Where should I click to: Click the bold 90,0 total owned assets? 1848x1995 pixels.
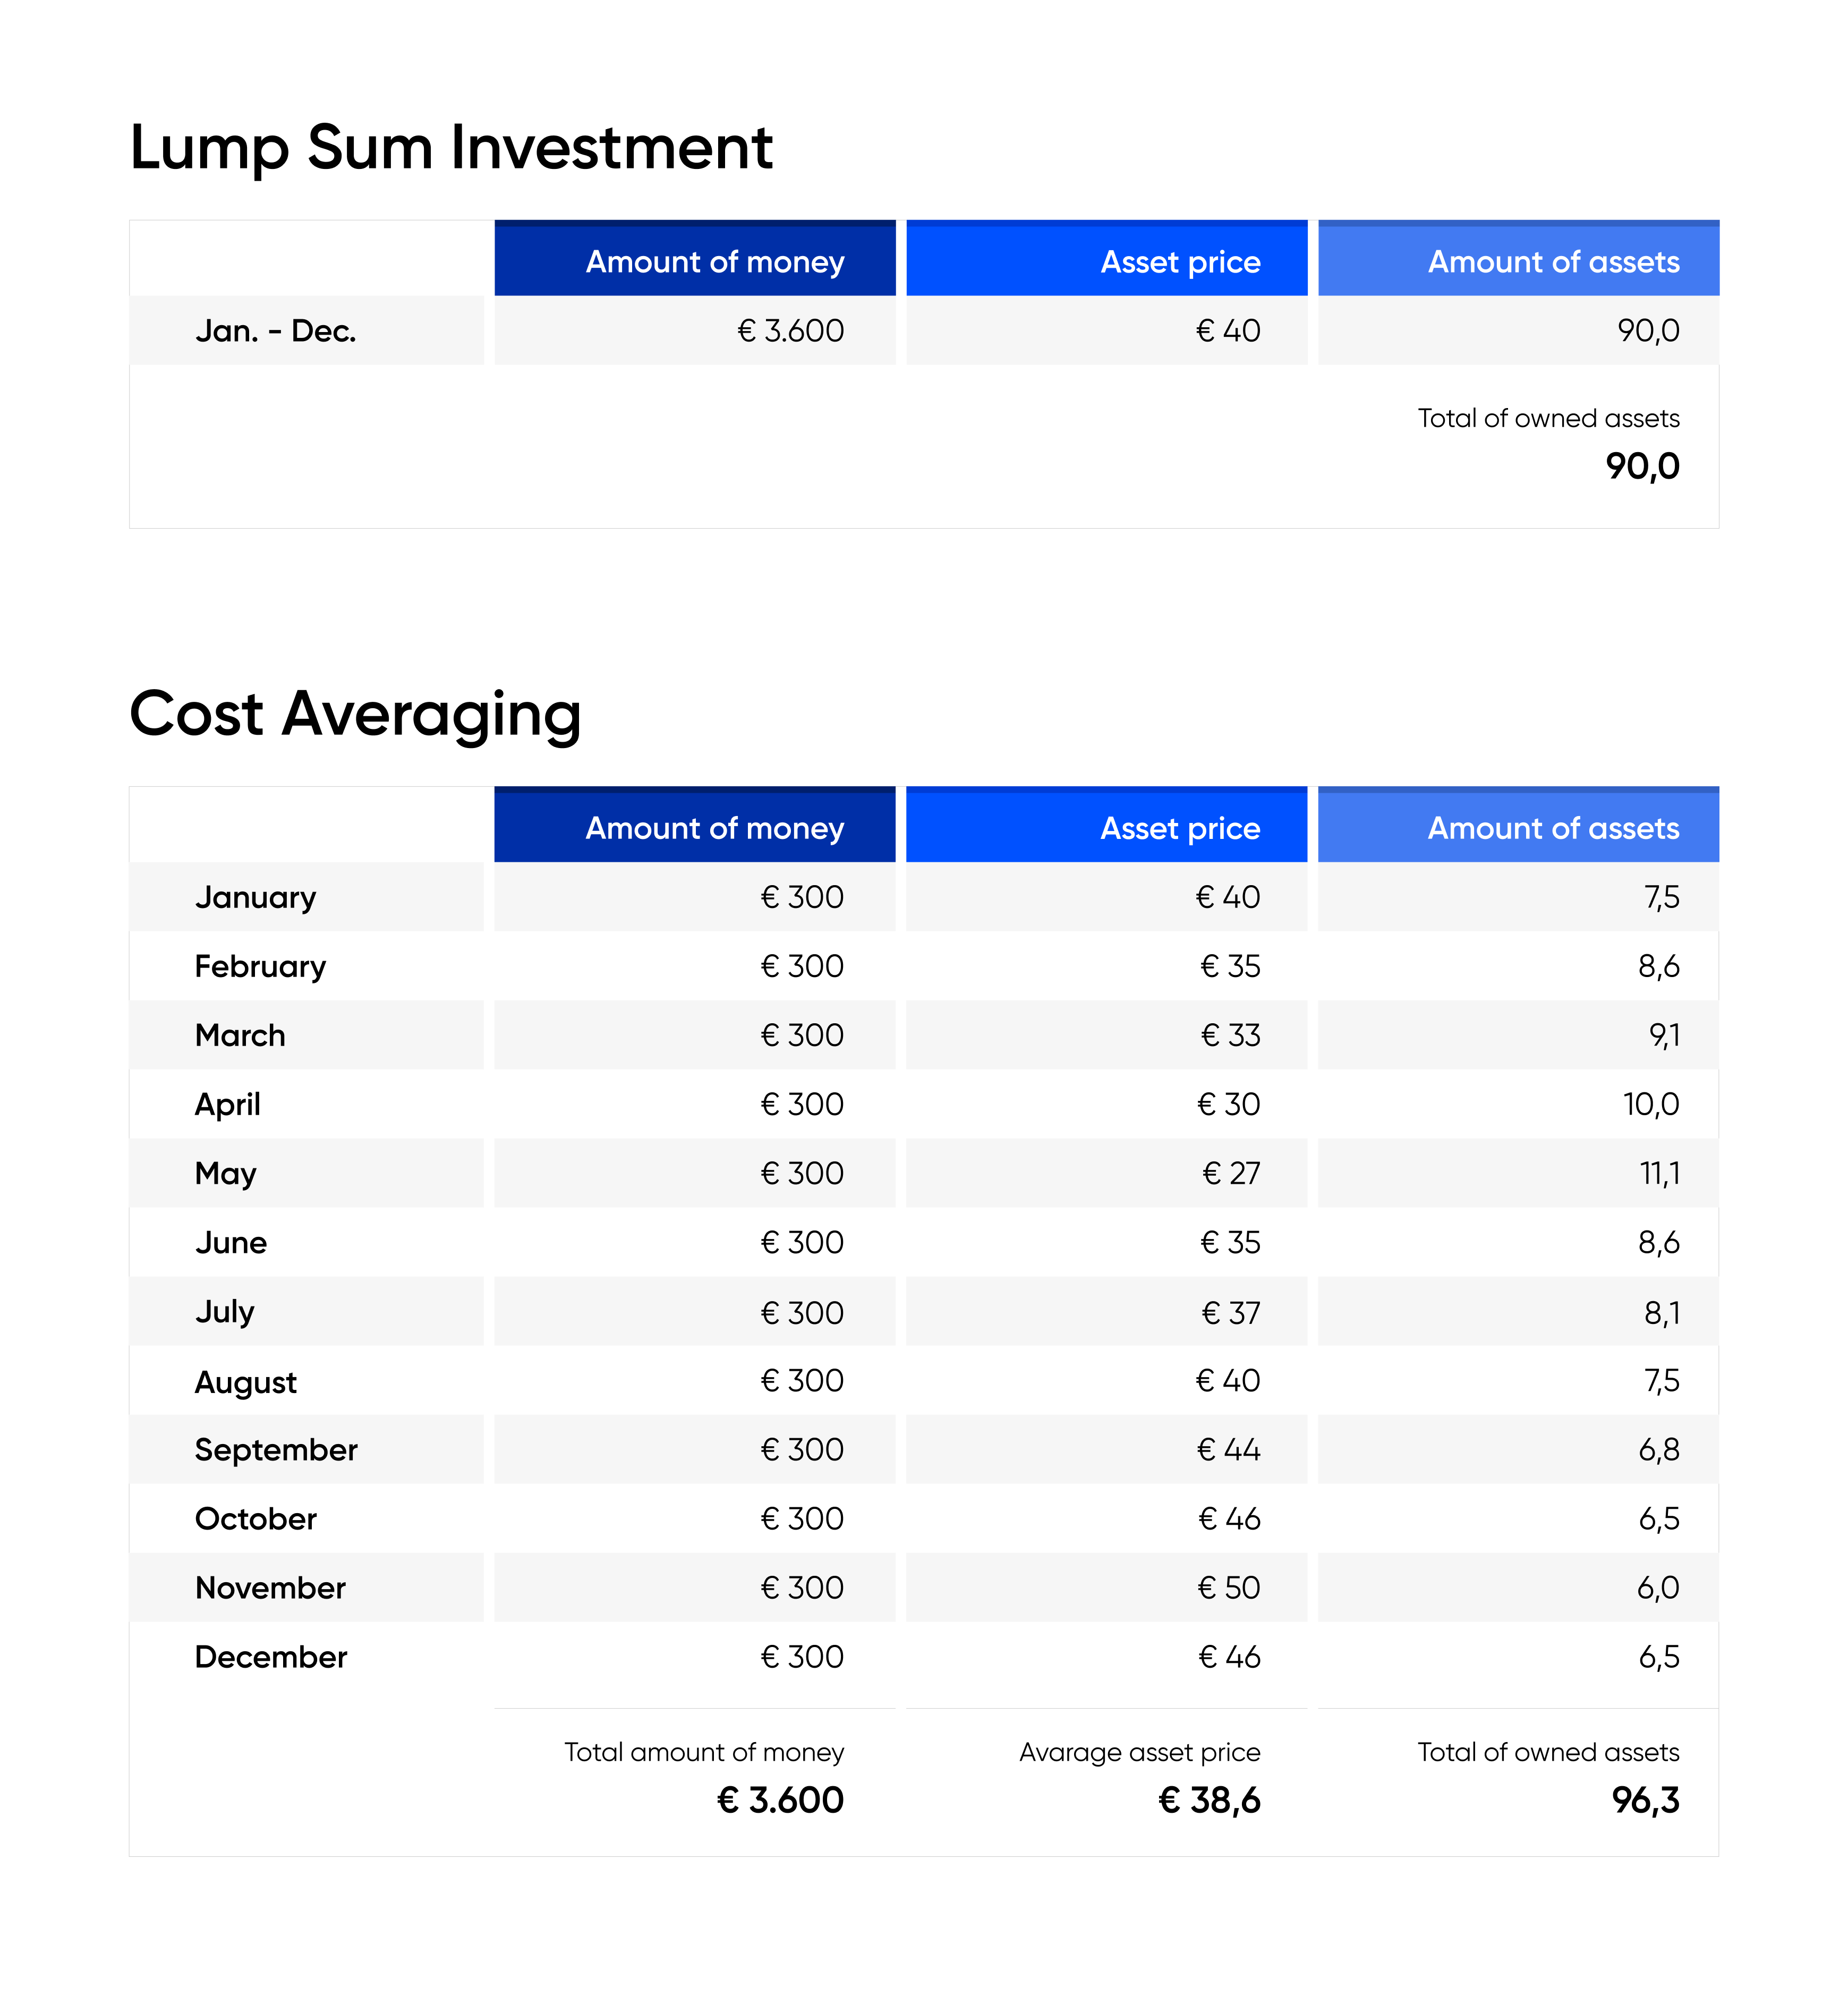1642,466
